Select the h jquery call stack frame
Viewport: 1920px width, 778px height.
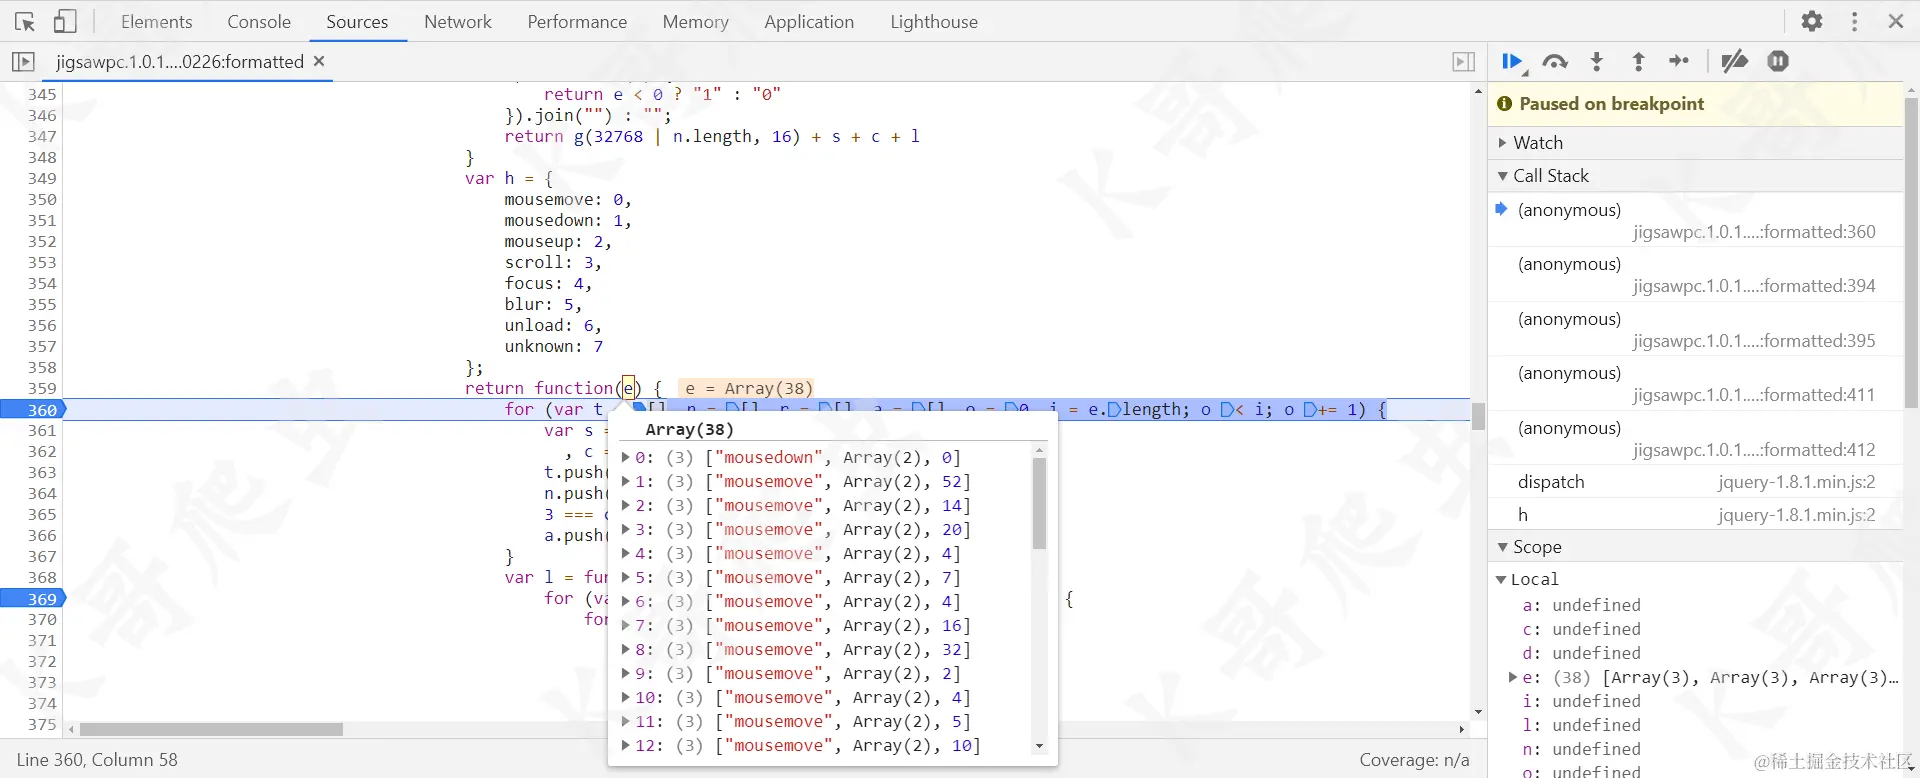click(x=1696, y=515)
